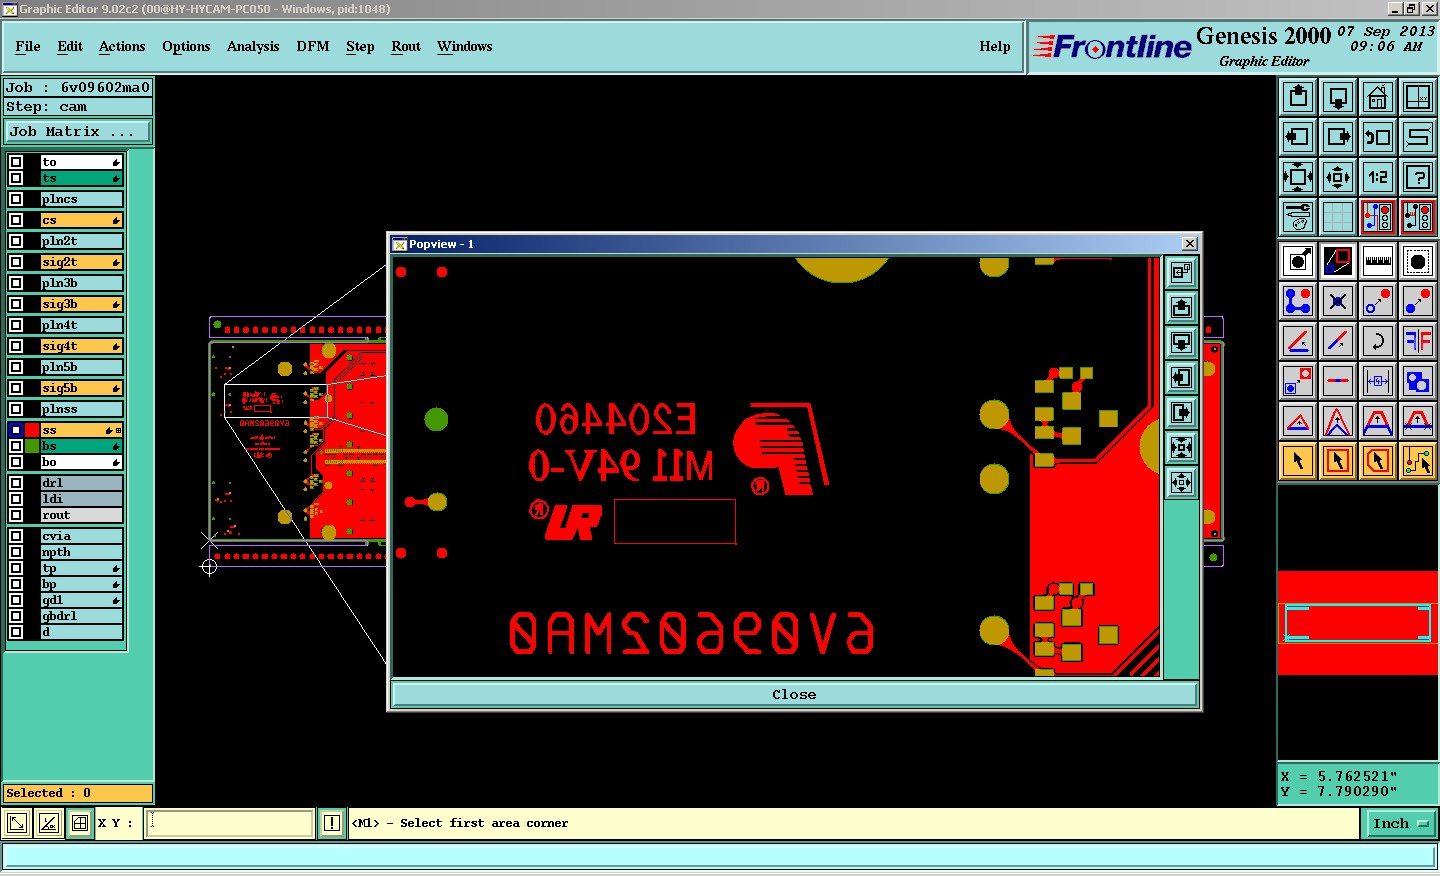Click the green color swatch of layer bs
Screen dimensions: 1440x876
point(33,446)
